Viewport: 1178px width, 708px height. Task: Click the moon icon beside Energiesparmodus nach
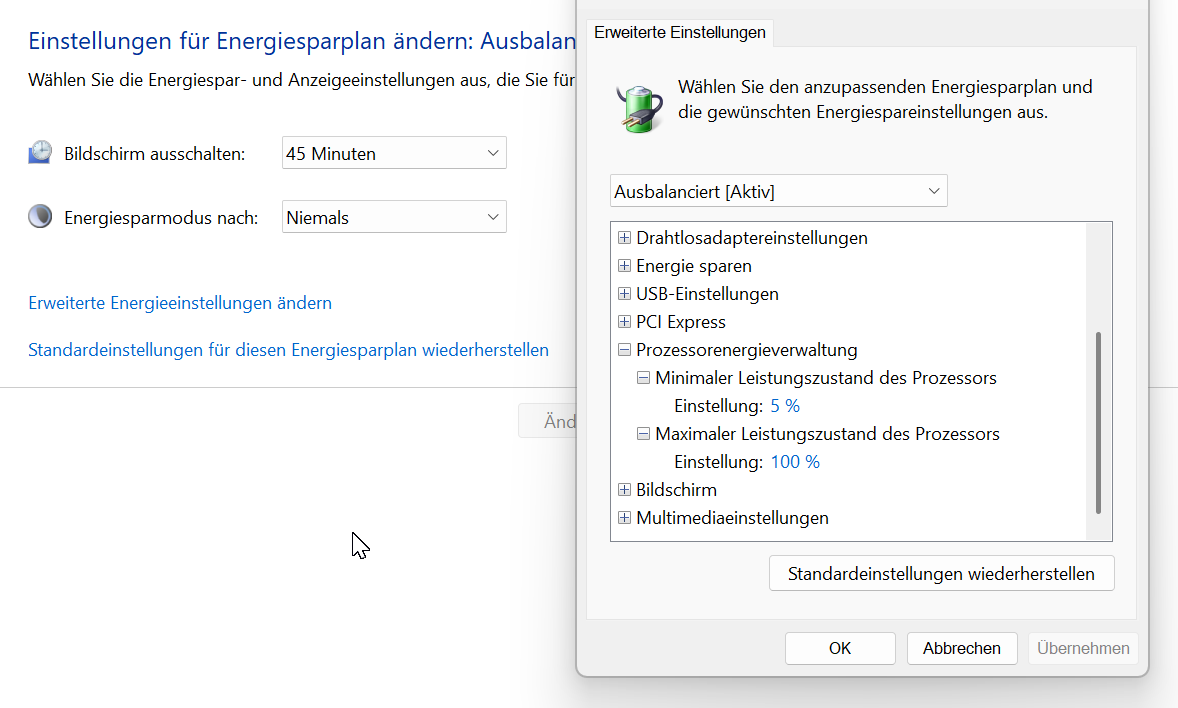39,215
